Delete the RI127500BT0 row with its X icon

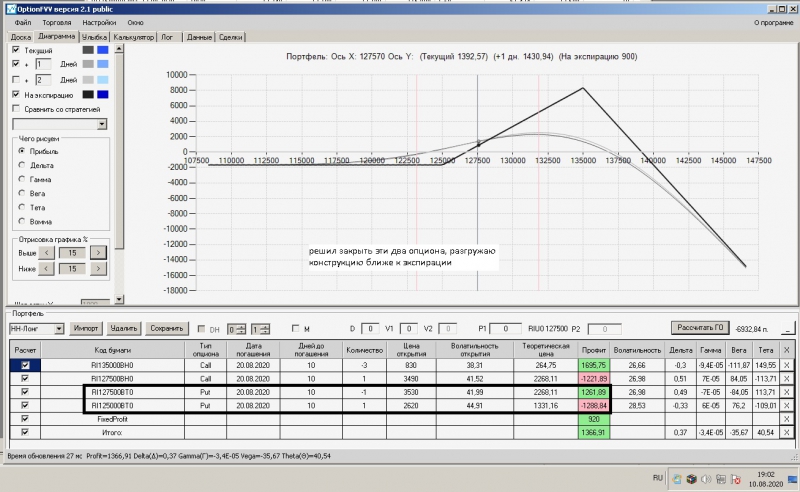click(x=786, y=392)
